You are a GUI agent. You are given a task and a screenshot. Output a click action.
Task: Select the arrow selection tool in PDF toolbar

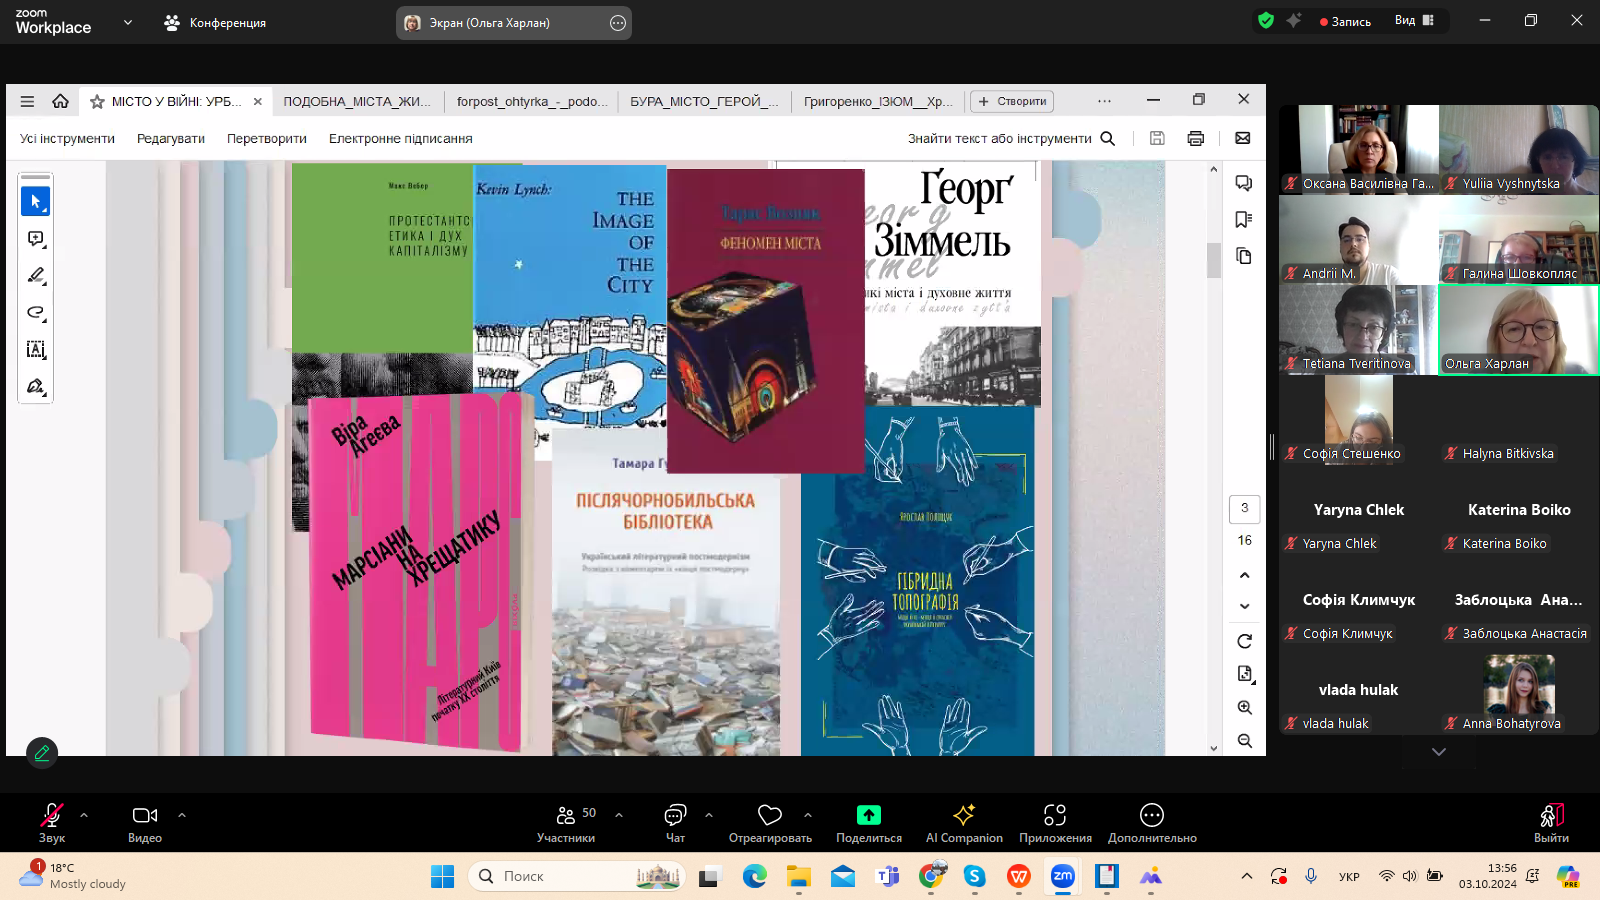click(35, 201)
